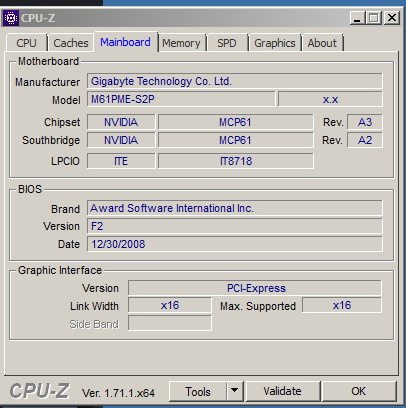The height and width of the screenshot is (408, 406).
Task: Click the BIOS date 12/30/2008 field
Action: point(235,244)
